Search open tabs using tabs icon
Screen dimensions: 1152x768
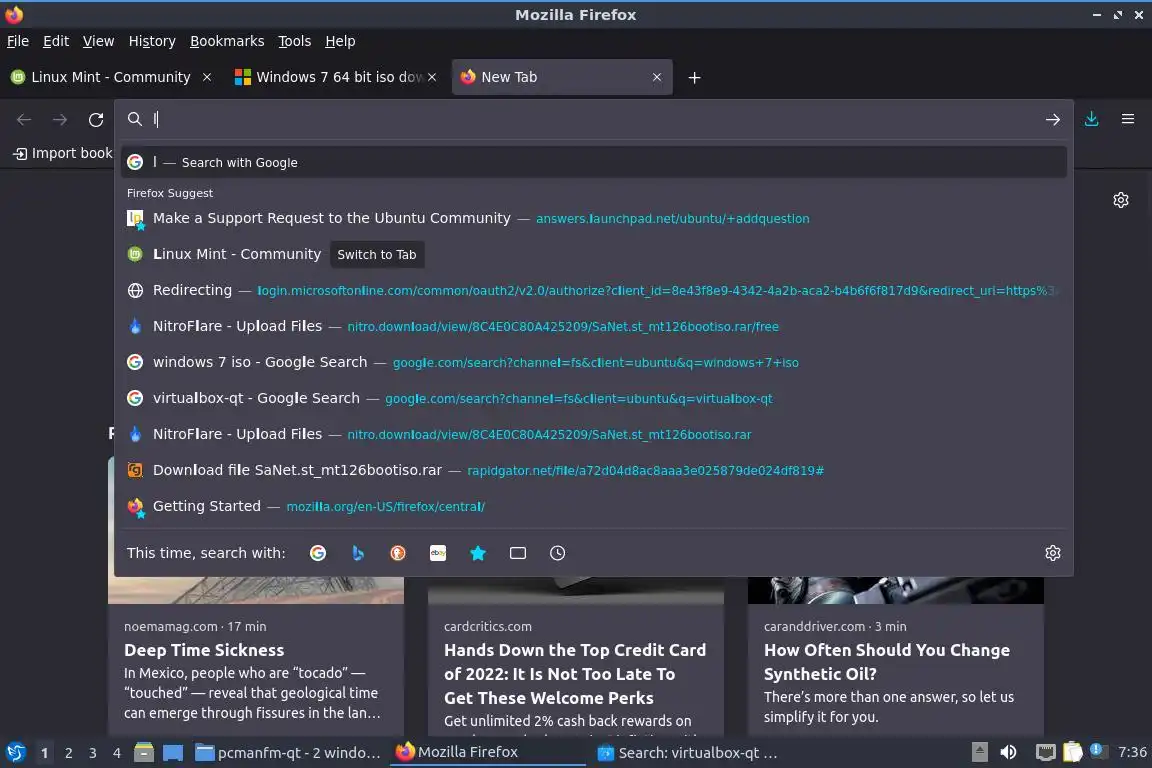point(518,553)
